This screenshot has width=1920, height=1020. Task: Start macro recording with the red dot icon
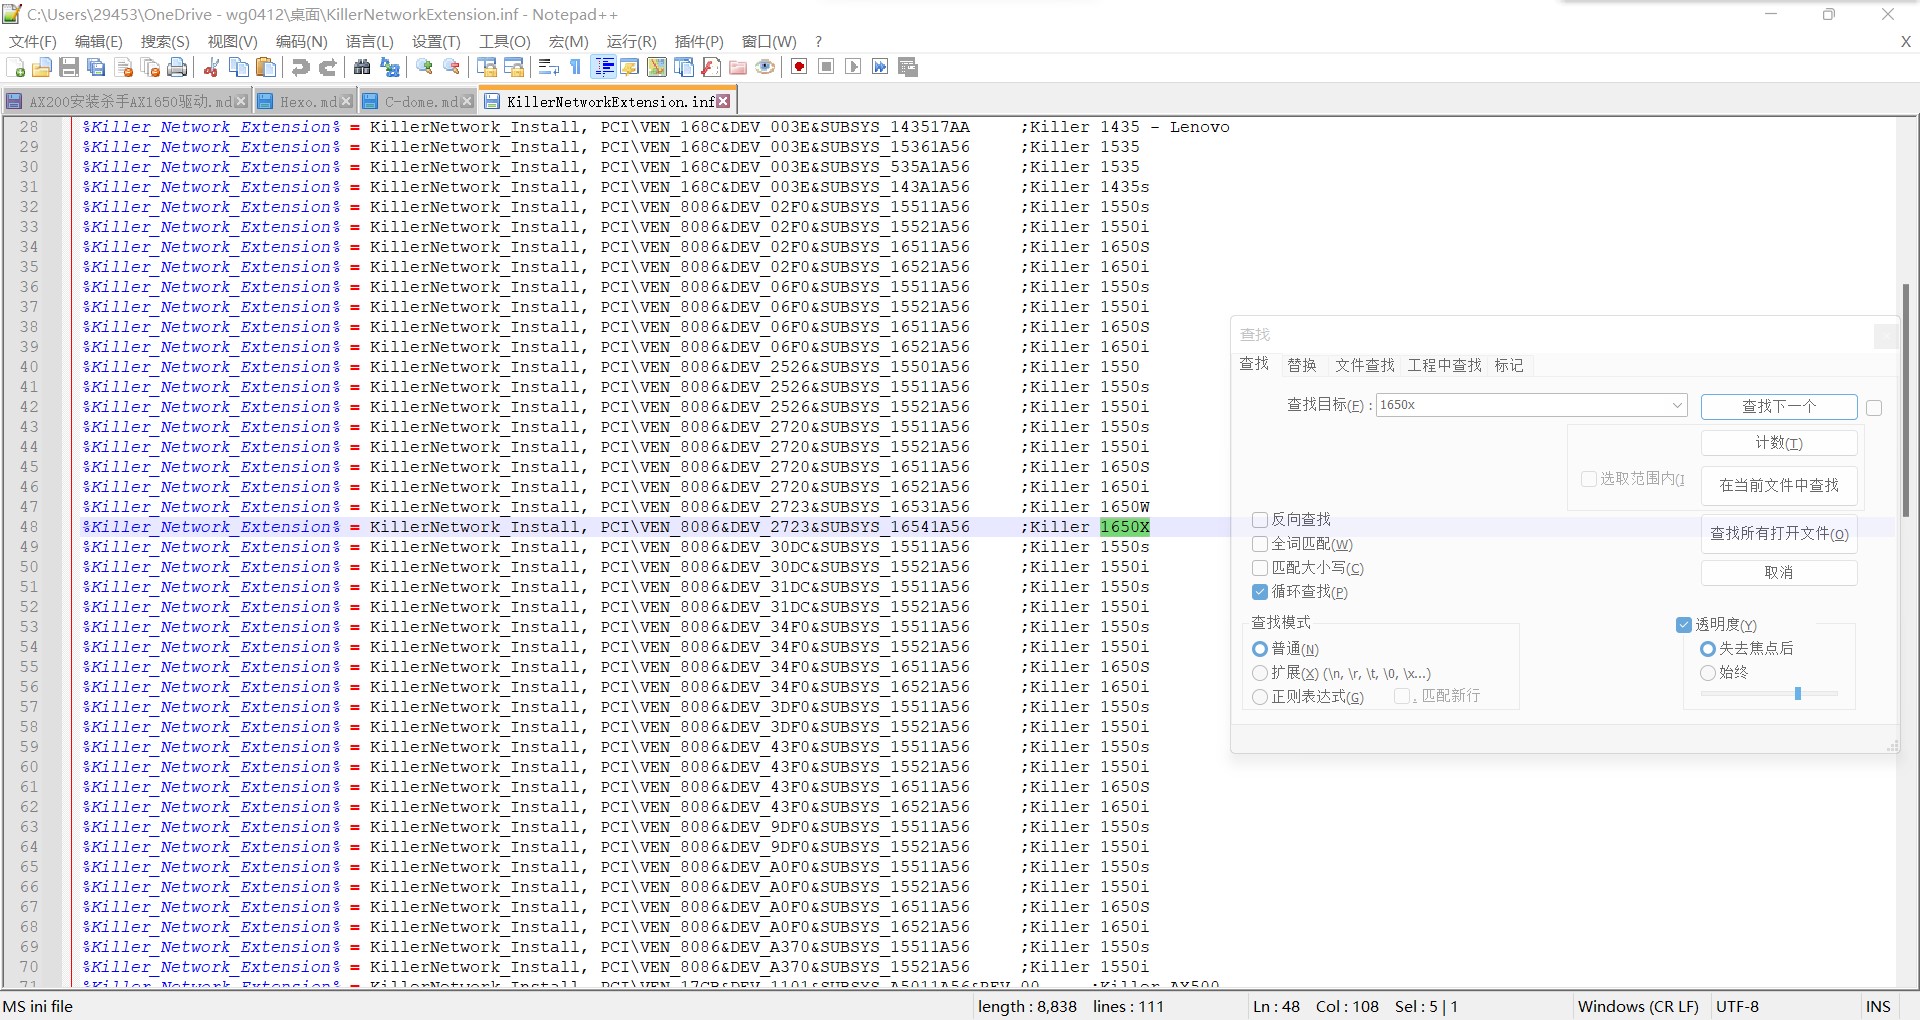799,67
